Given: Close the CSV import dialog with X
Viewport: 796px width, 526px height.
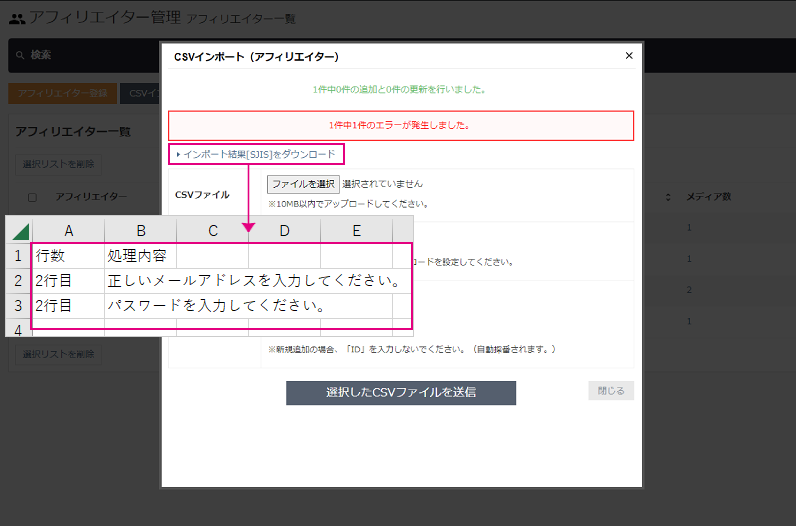Looking at the screenshot, I should (x=629, y=55).
